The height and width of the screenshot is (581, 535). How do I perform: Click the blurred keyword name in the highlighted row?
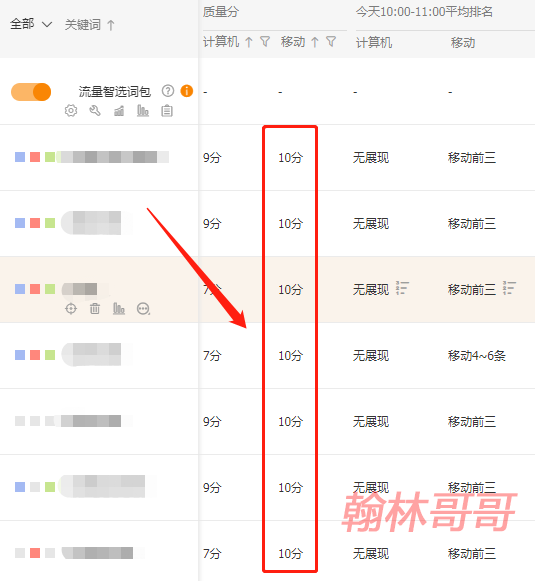tap(80, 289)
